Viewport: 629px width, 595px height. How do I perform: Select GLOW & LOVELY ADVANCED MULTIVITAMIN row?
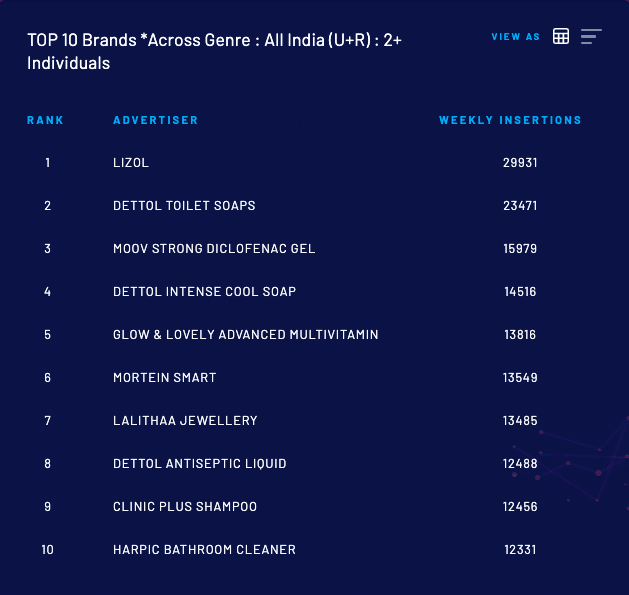[x=245, y=334]
